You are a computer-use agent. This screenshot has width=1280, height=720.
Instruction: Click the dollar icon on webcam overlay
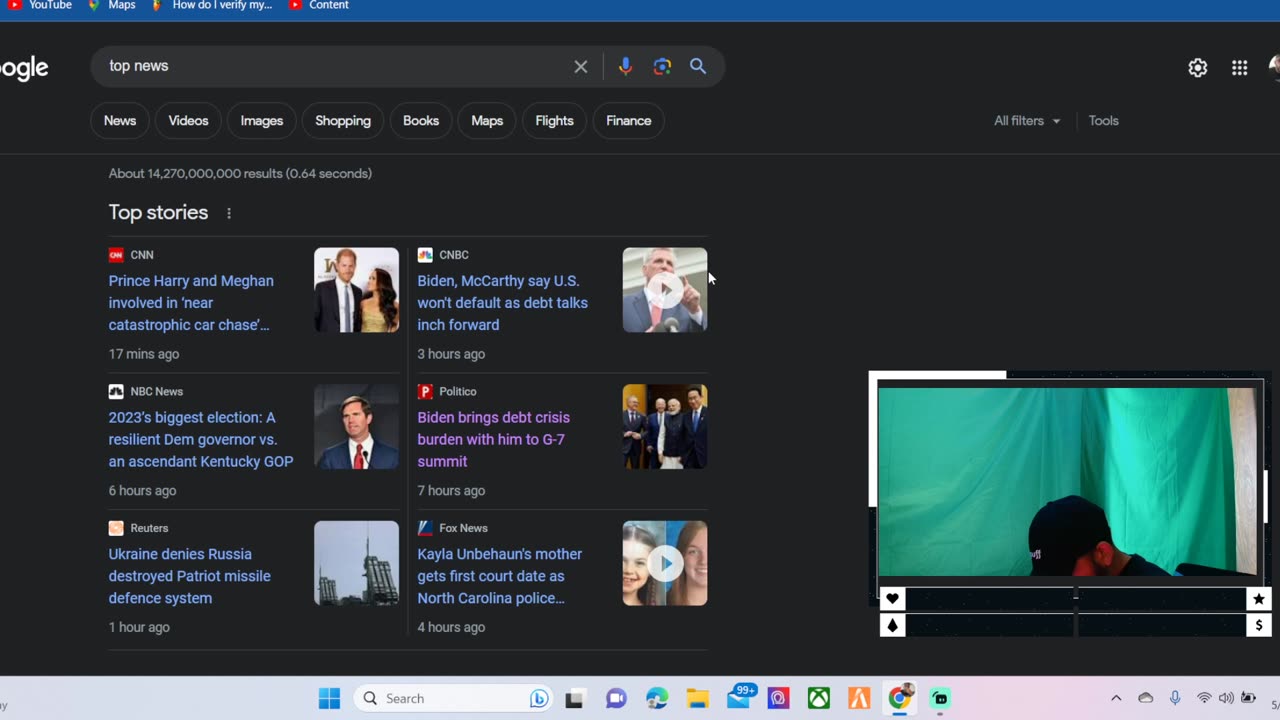pyautogui.click(x=1259, y=625)
